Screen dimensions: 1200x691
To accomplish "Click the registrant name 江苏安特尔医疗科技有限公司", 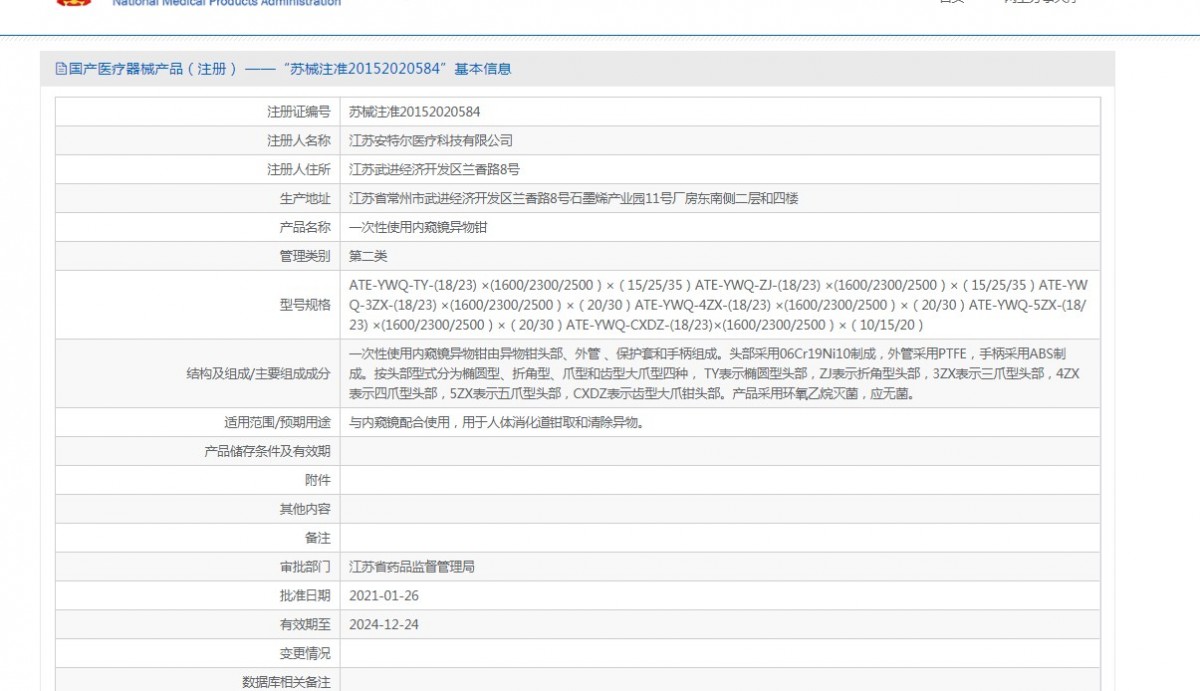I will pyautogui.click(x=431, y=141).
